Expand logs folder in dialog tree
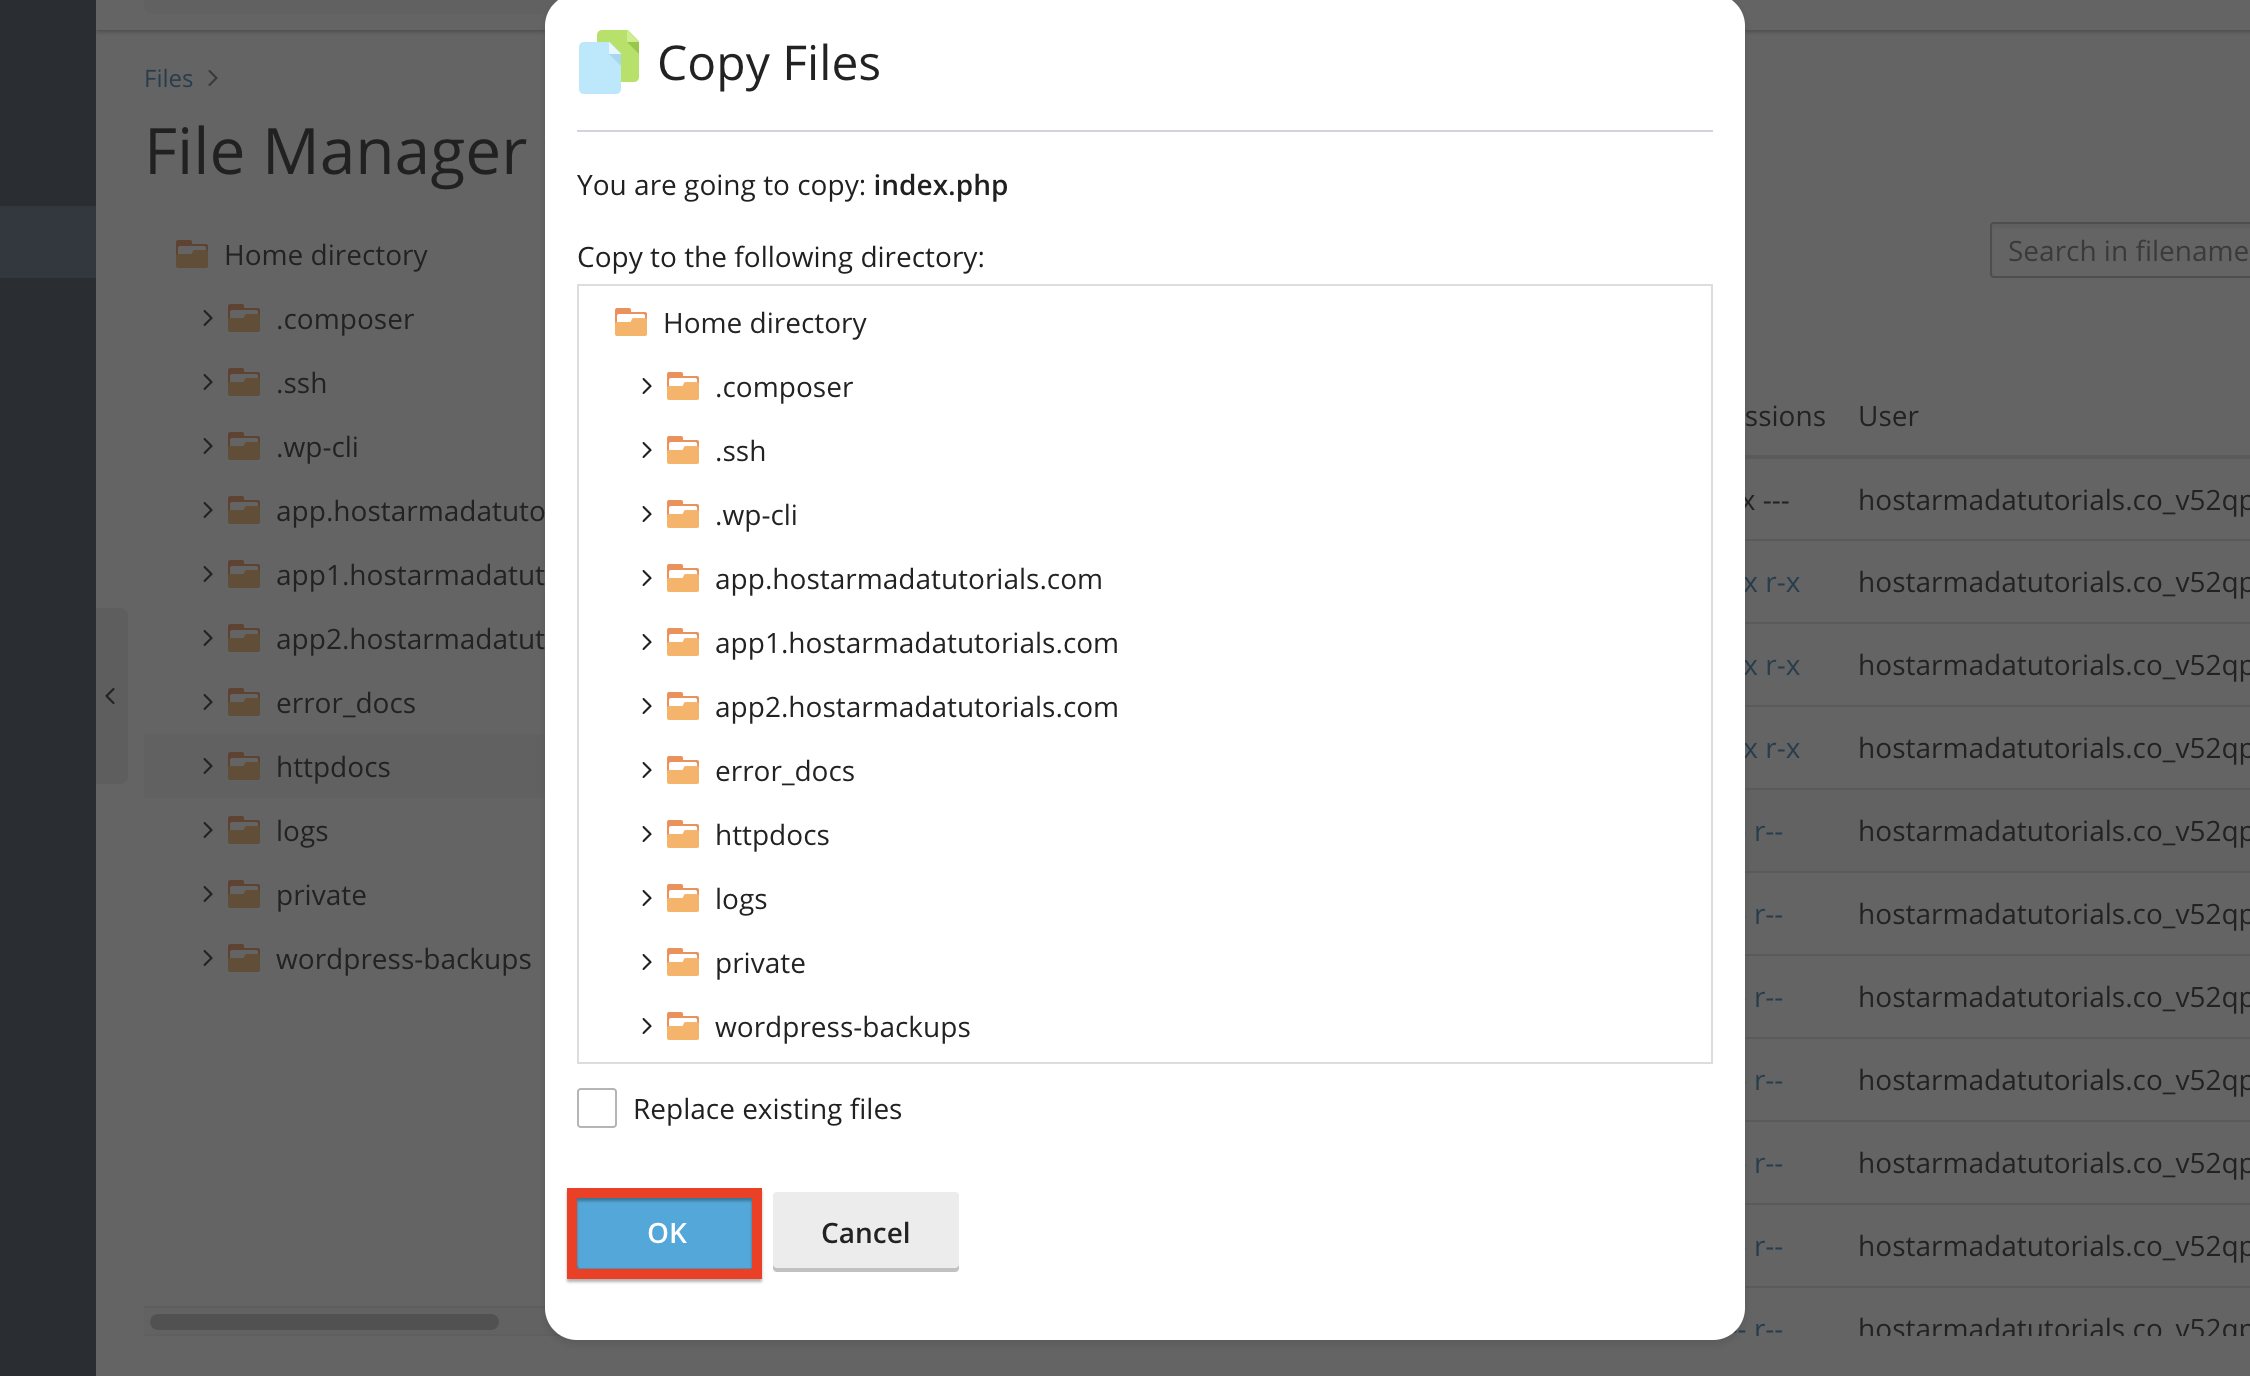Image resolution: width=2250 pixels, height=1376 pixels. point(646,898)
